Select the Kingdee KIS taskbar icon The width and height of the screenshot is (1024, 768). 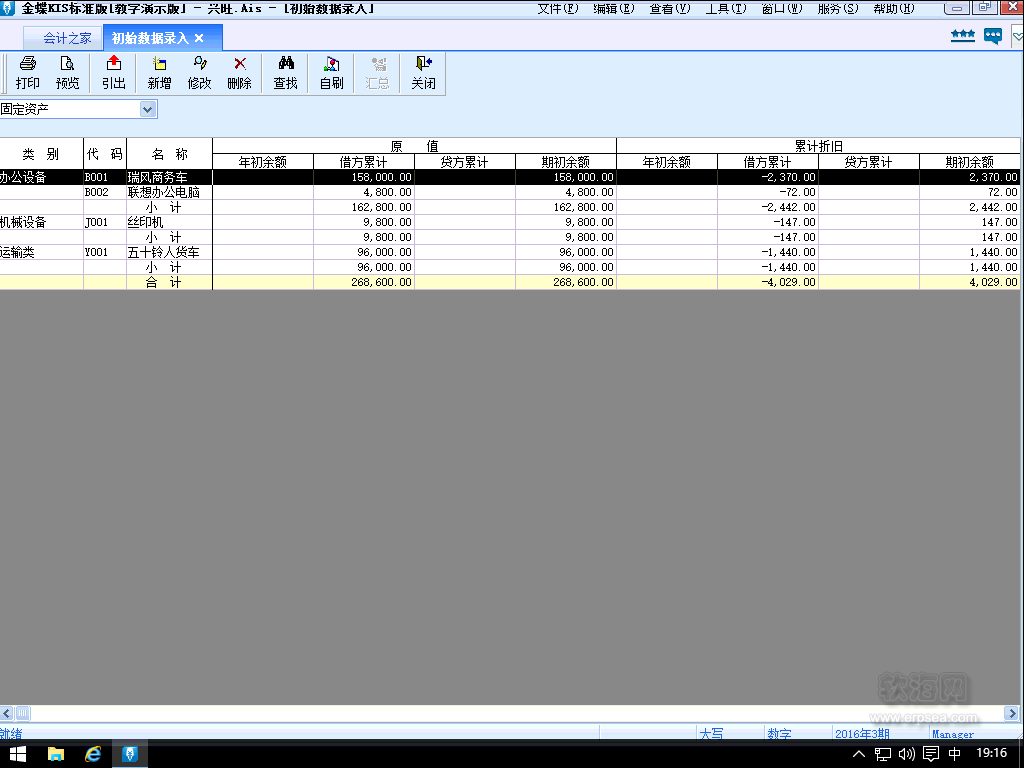click(x=130, y=754)
